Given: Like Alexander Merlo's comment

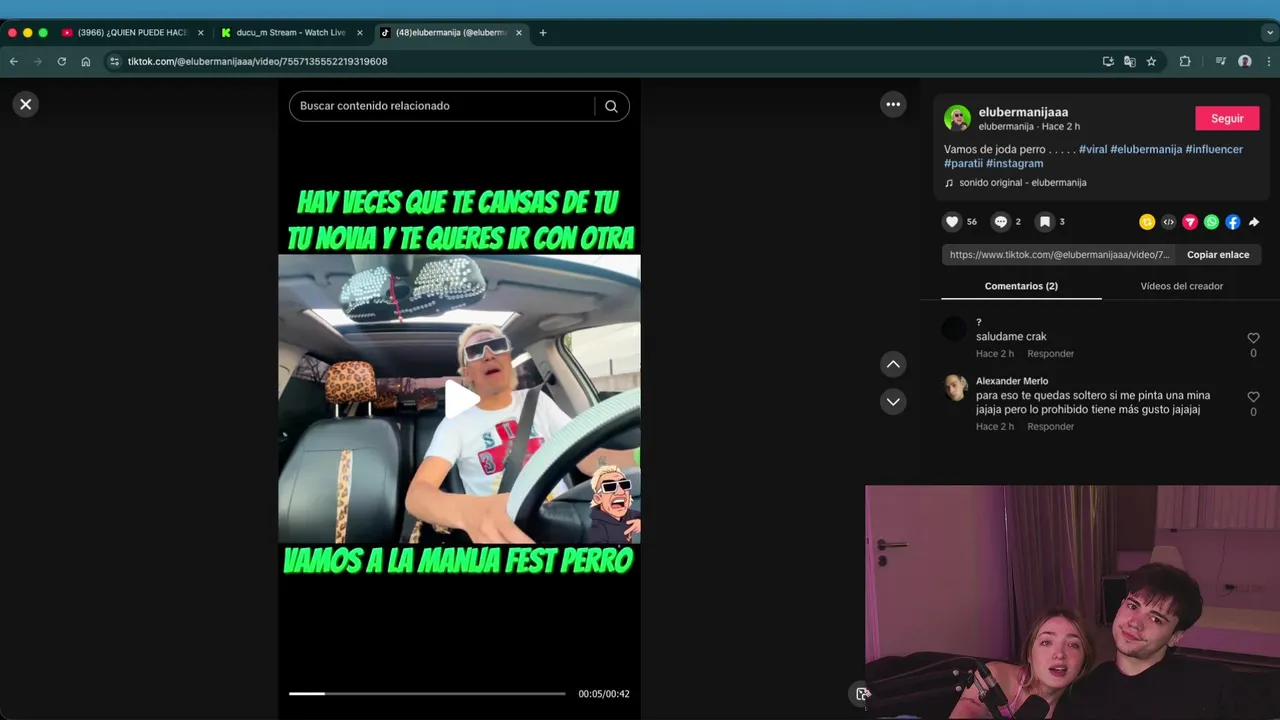Looking at the screenshot, I should [1253, 397].
